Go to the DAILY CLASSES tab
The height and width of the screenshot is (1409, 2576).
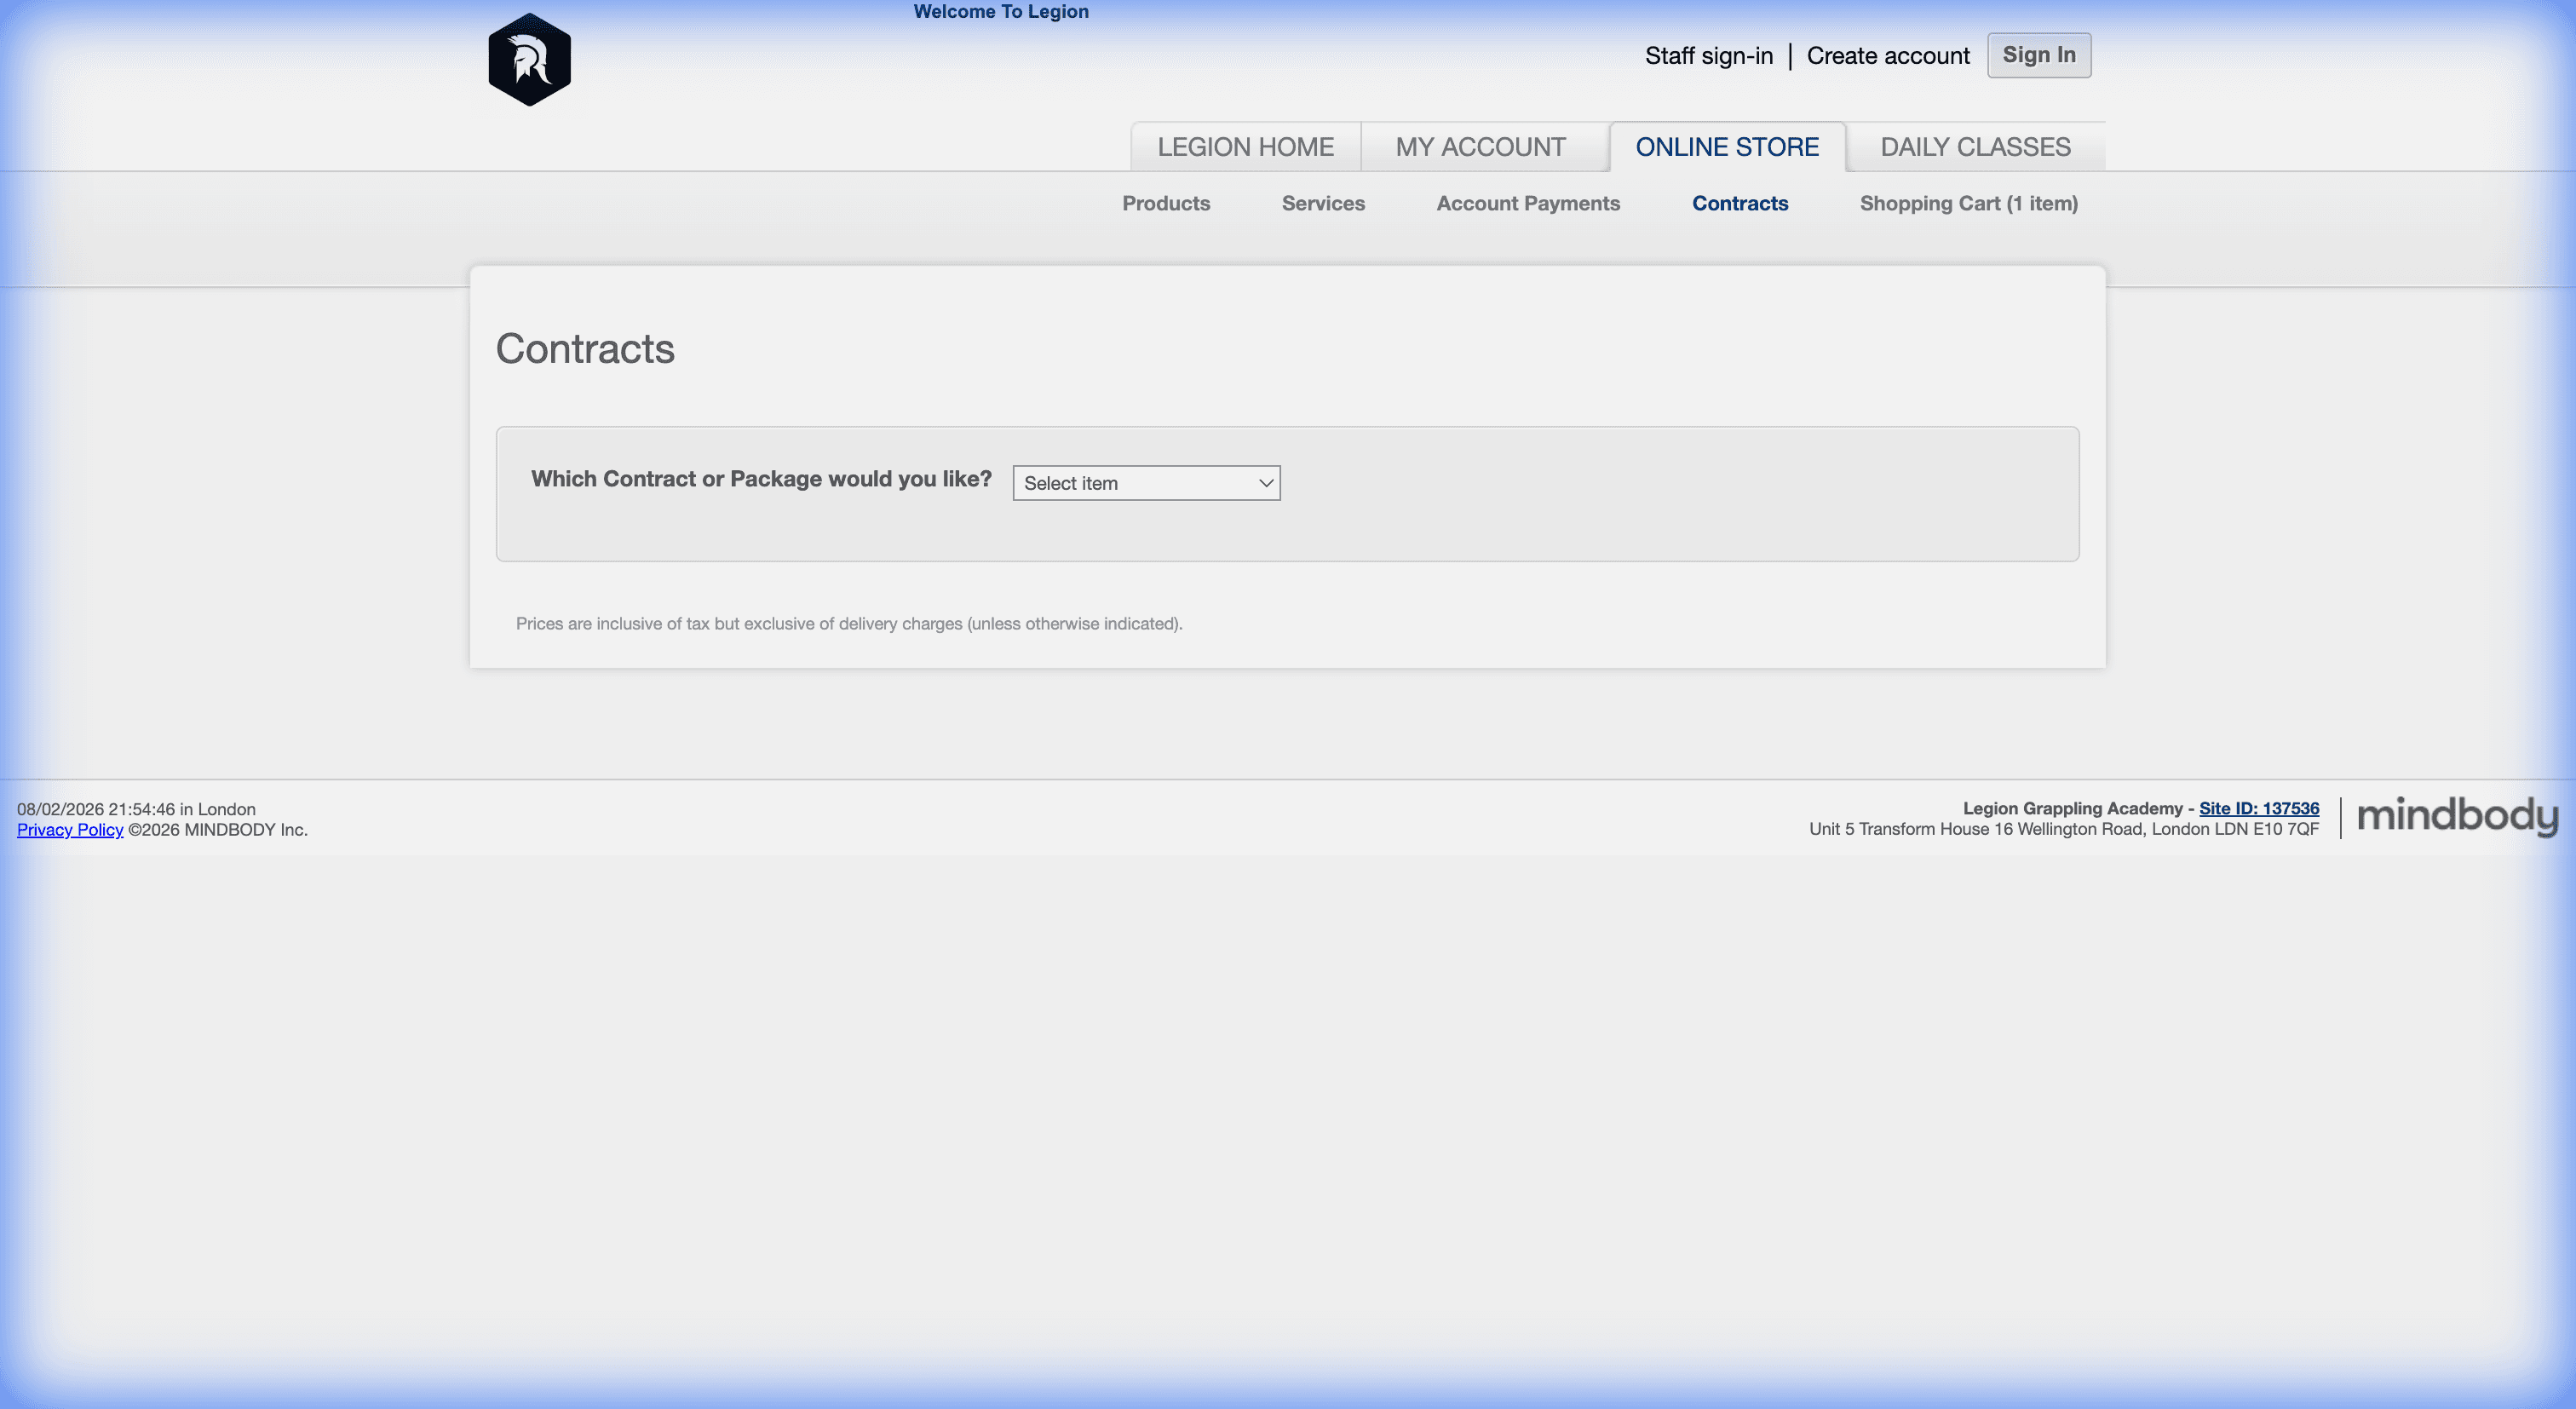1975,147
